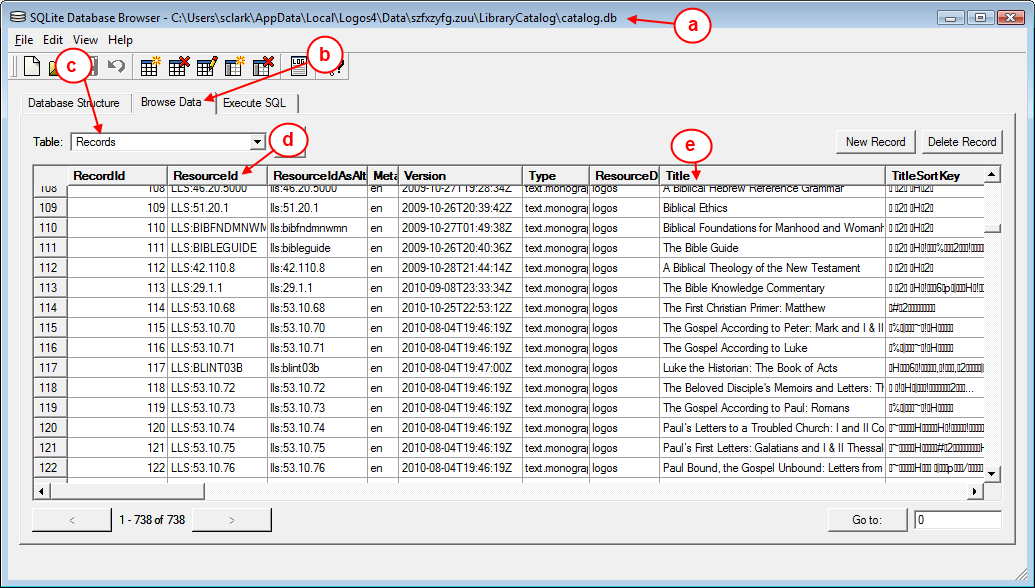This screenshot has width=1035, height=588.
Task: Click the '2009-10-28T21:44:14Z' version cell
Action: coord(460,268)
